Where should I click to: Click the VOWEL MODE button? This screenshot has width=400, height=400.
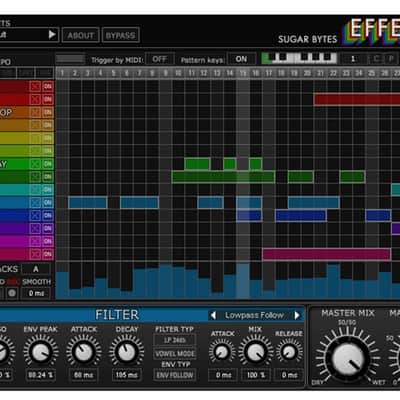(x=175, y=354)
